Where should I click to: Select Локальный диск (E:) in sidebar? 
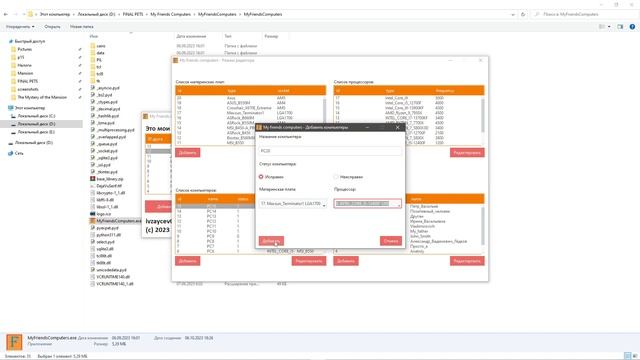tap(36, 132)
